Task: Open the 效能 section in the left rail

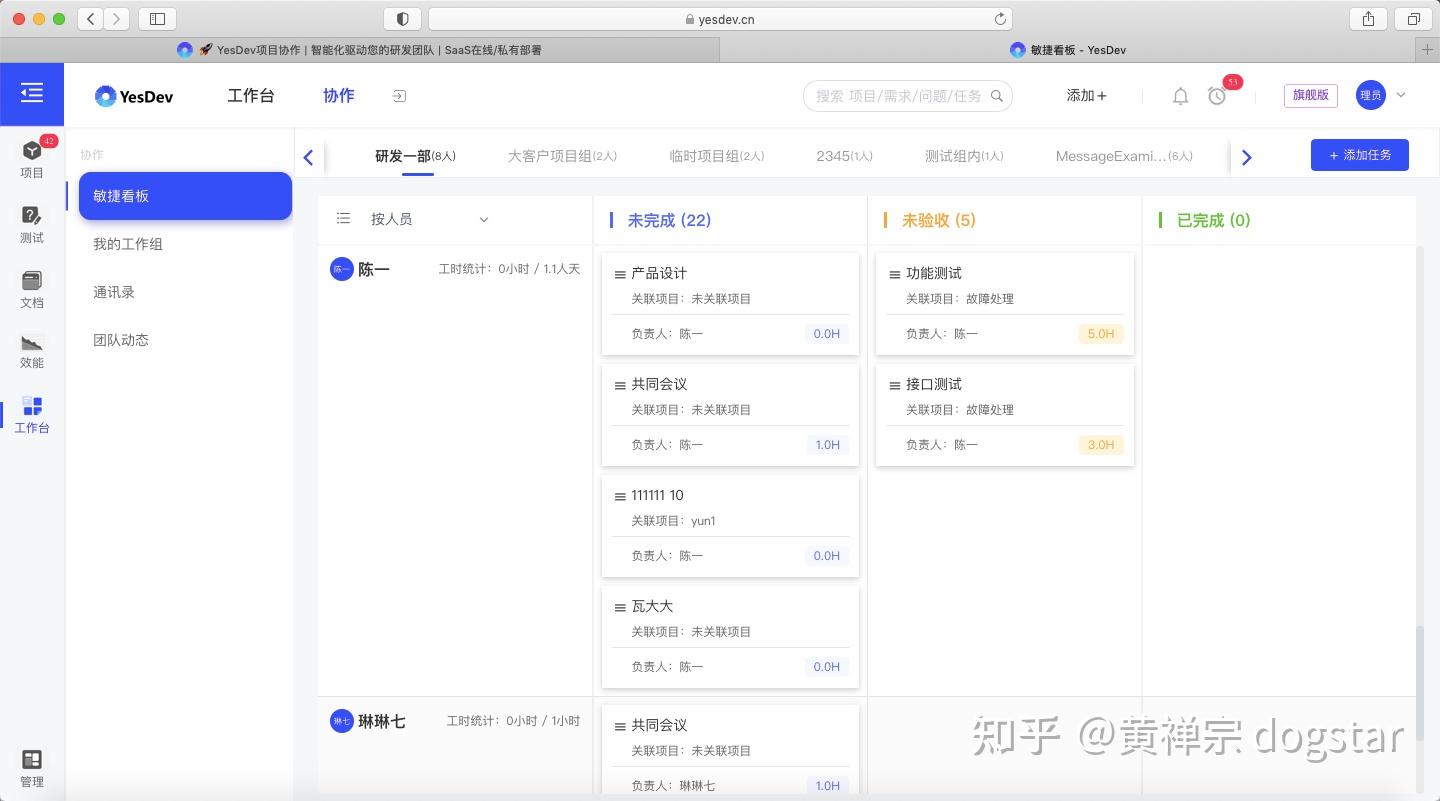Action: [32, 352]
